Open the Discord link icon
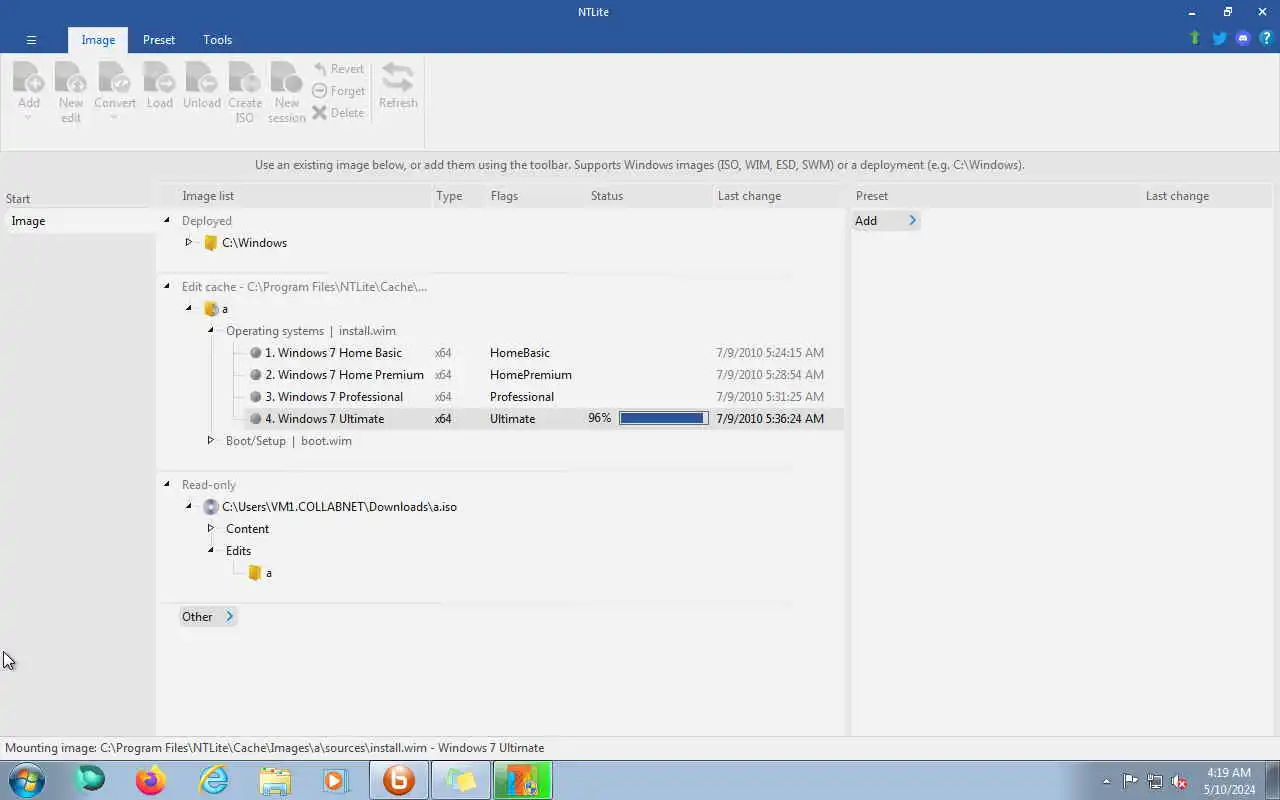This screenshot has height=800, width=1280. 1243,38
